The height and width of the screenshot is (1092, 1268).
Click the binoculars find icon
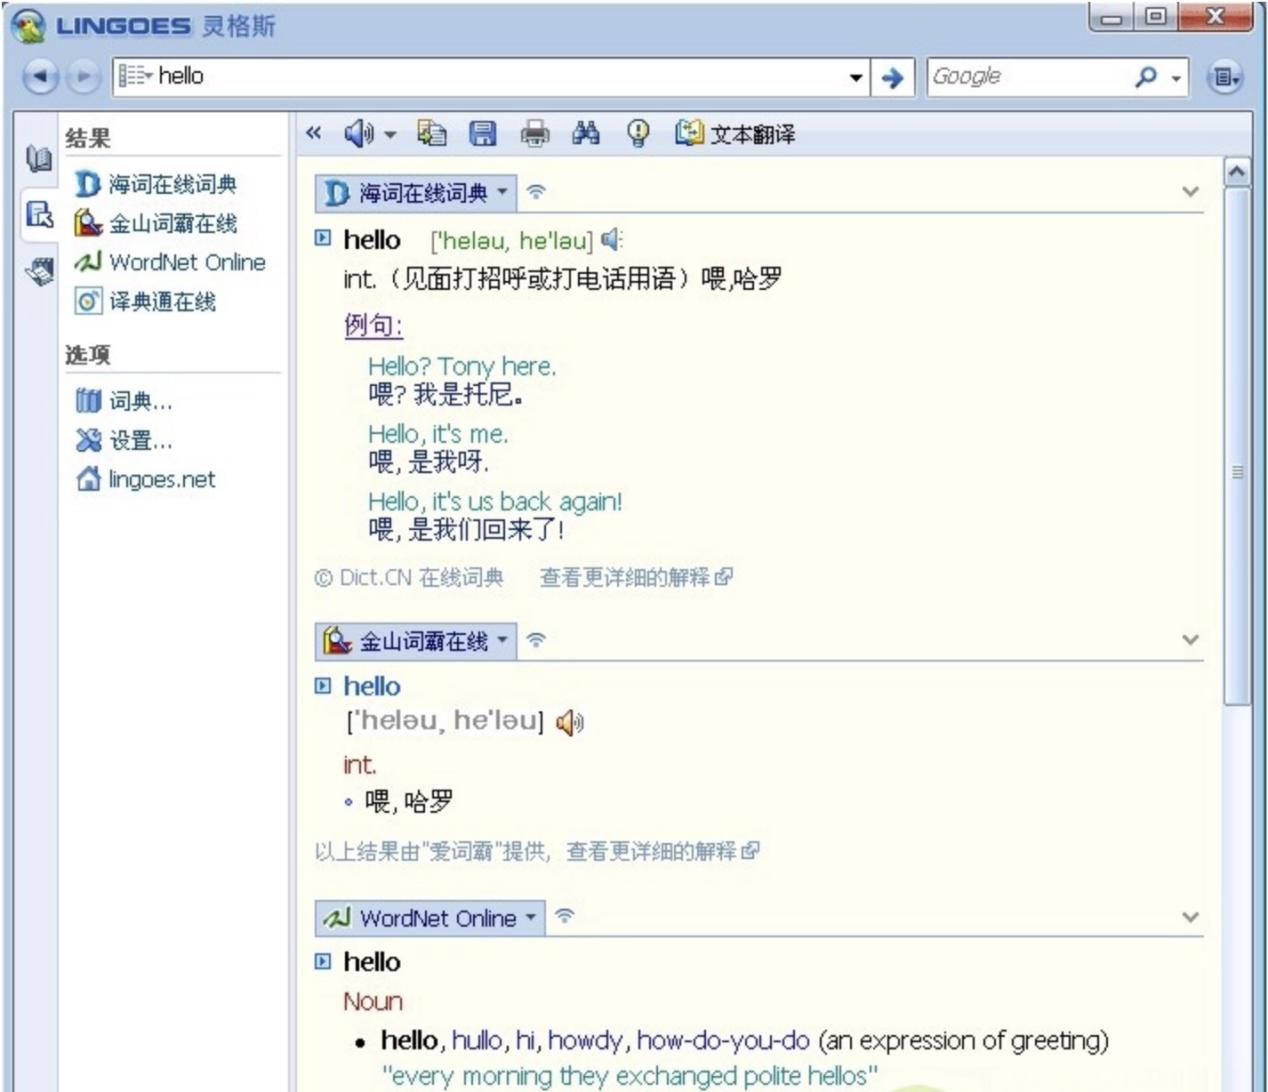586,133
